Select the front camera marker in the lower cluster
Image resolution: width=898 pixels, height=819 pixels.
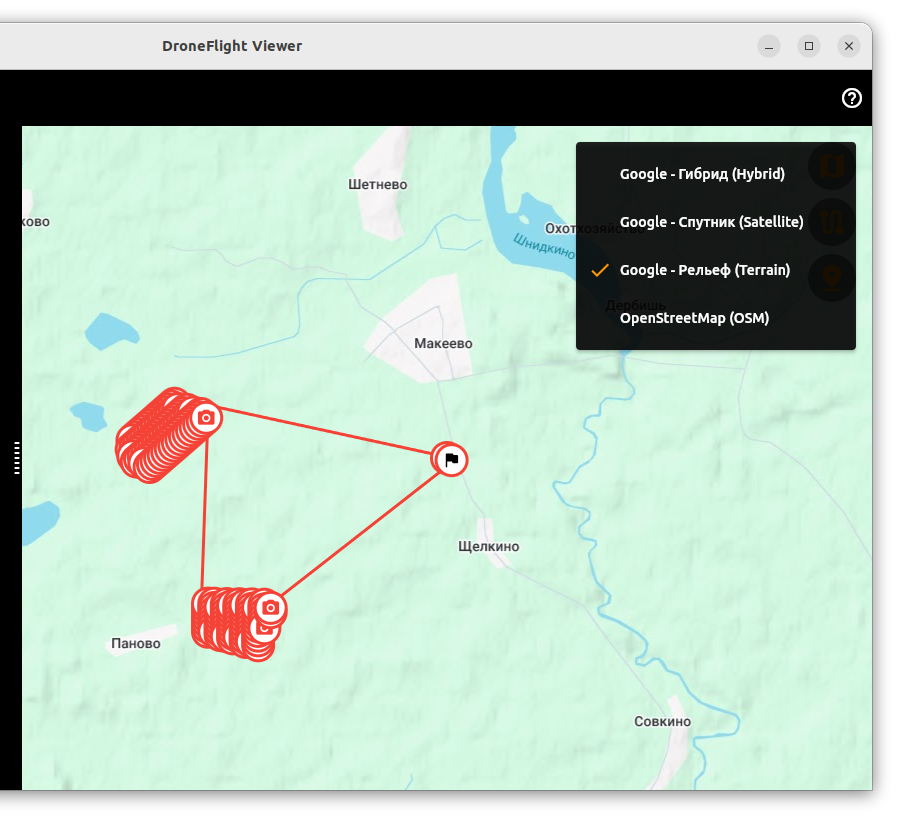(x=270, y=607)
